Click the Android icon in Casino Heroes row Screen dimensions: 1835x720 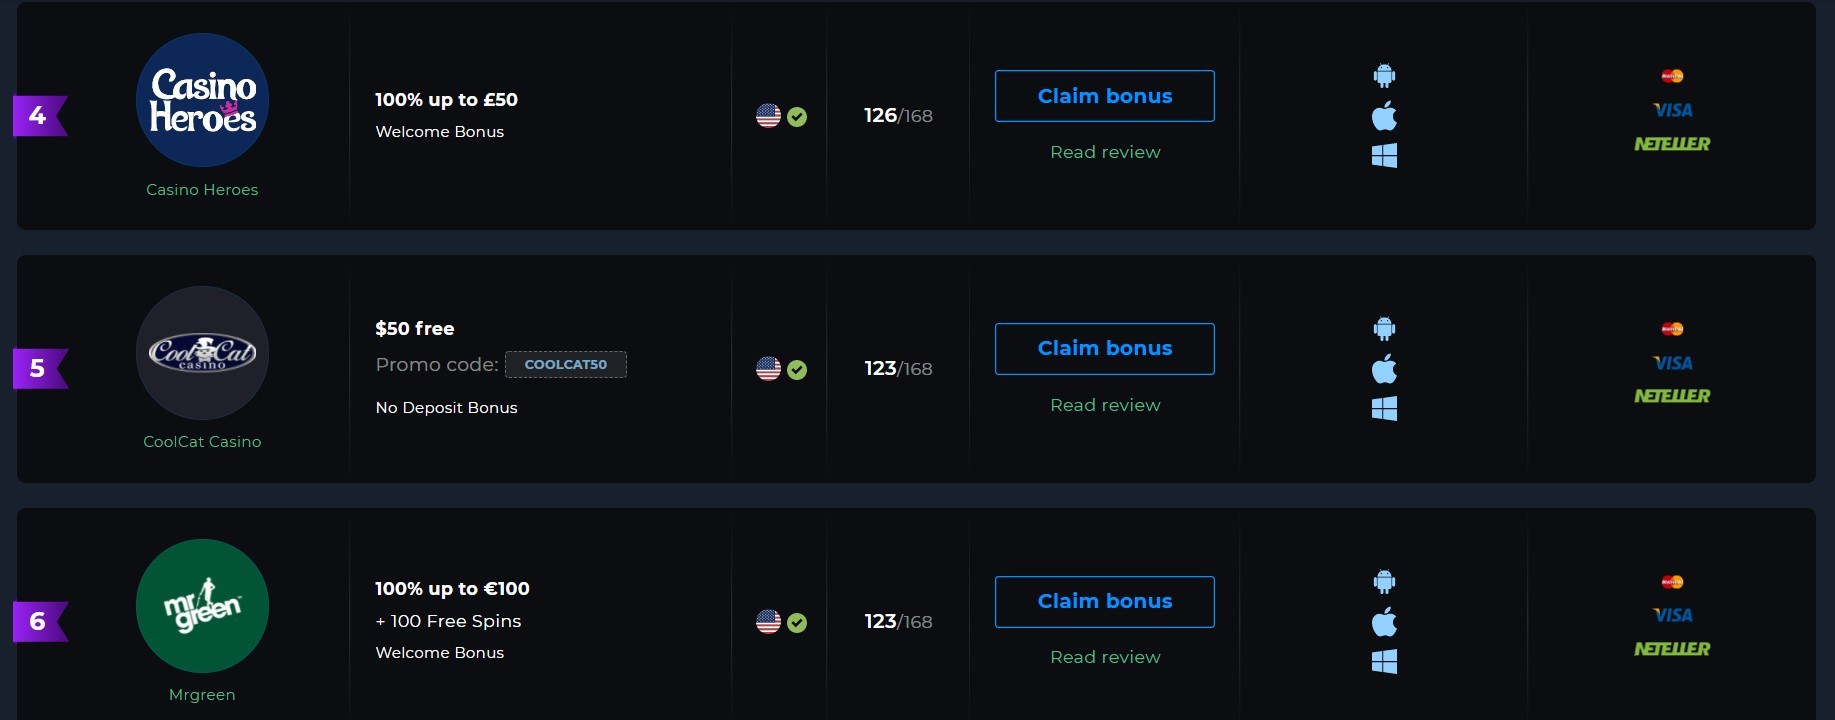[1384, 76]
